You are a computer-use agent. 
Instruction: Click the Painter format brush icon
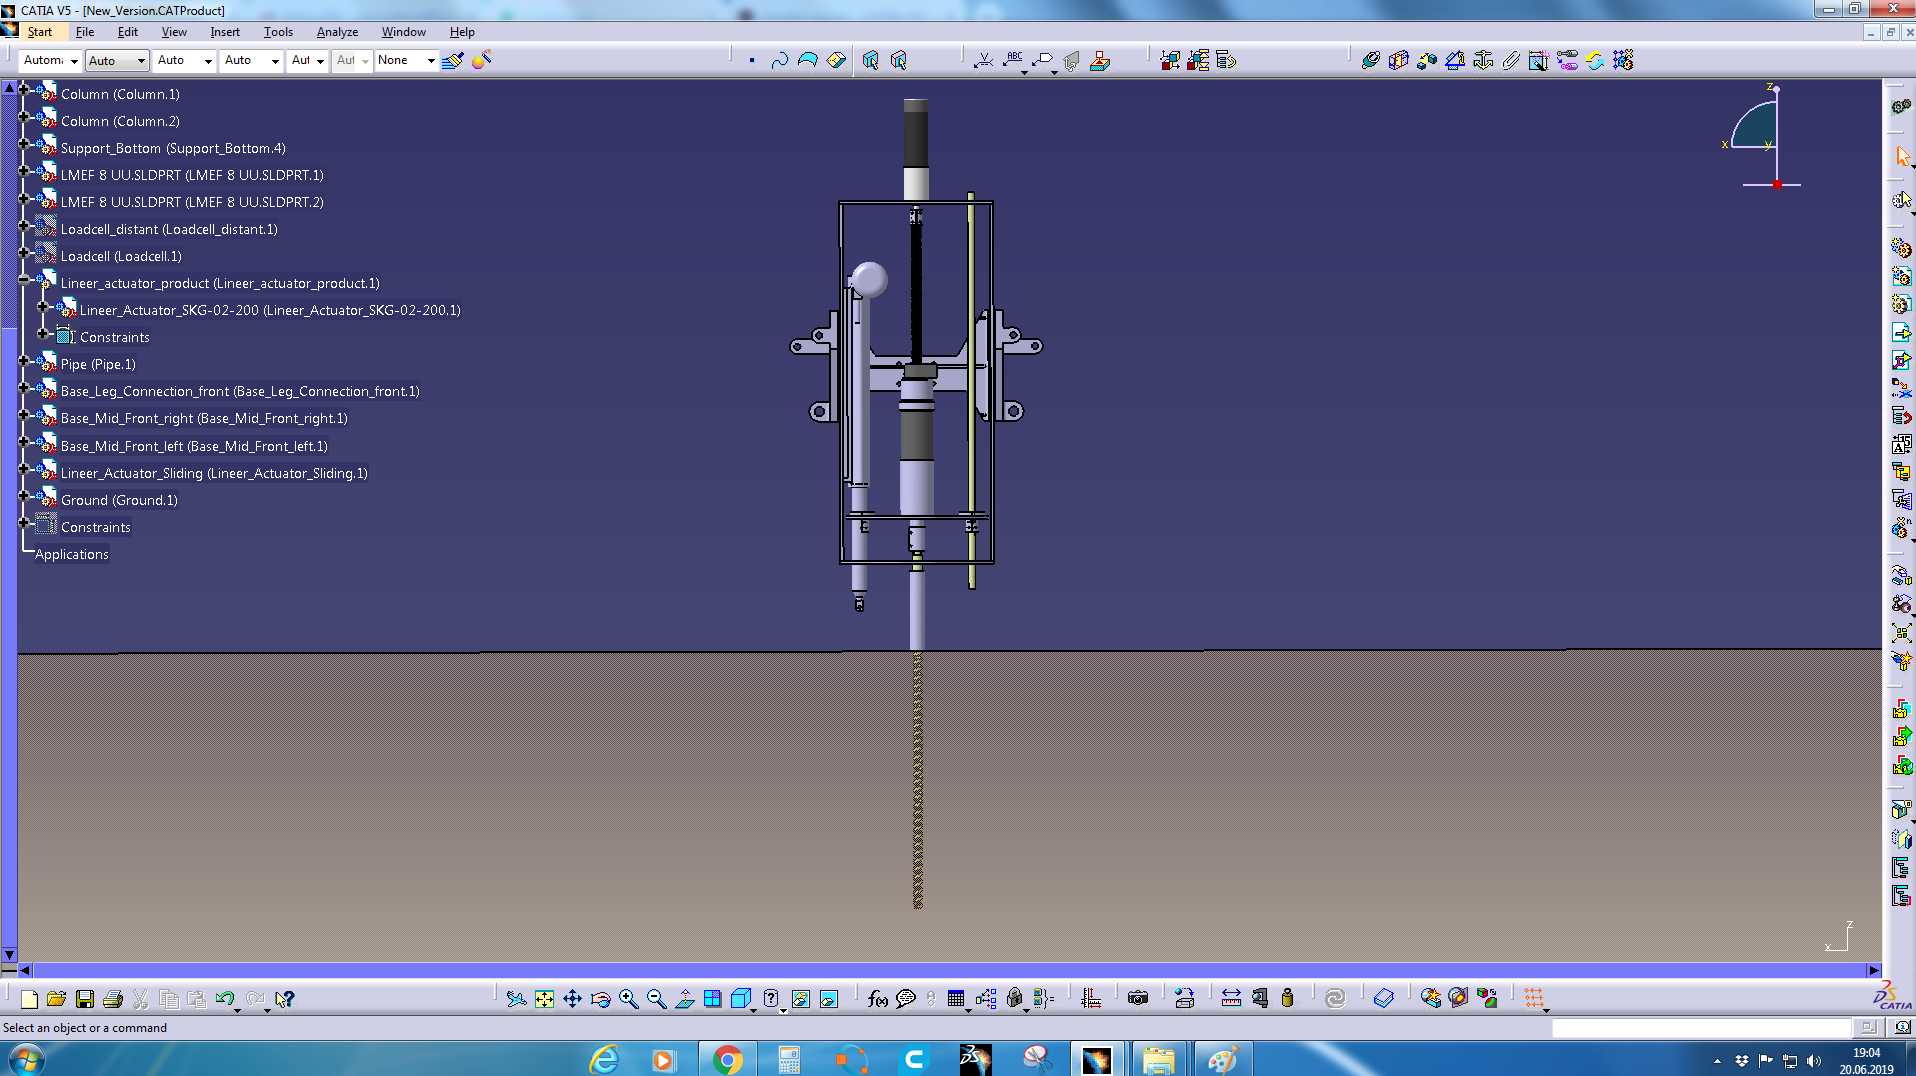click(453, 60)
